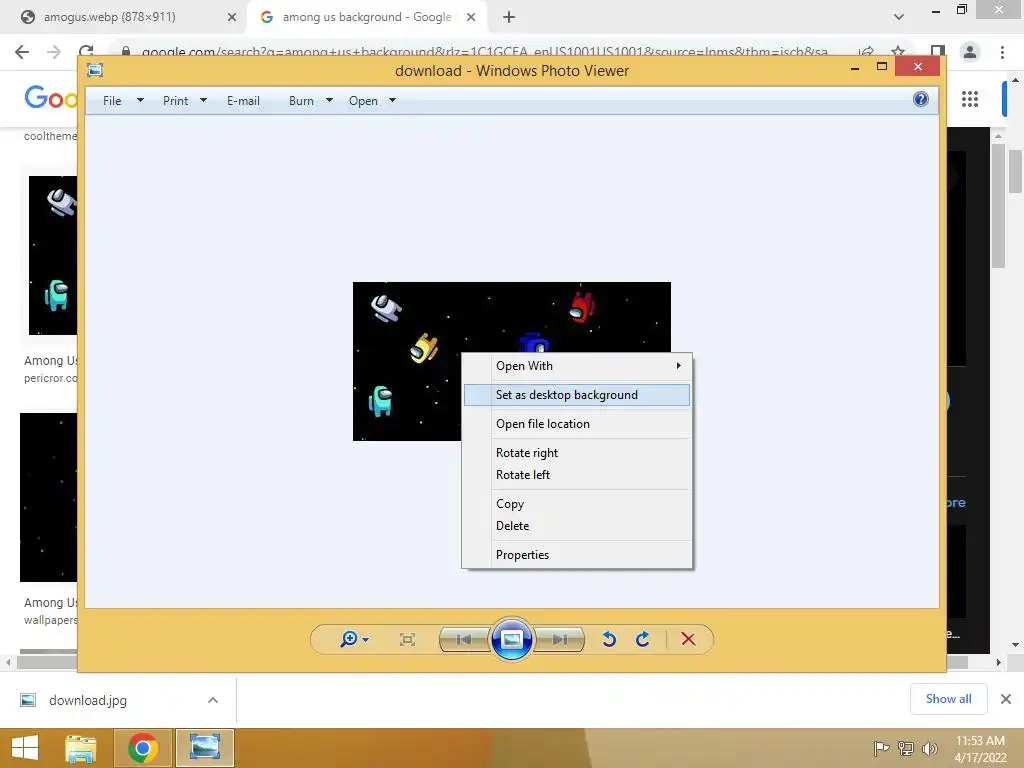Open the Photo Viewer zoom magnifier control
This screenshot has height=768, width=1024.
pyautogui.click(x=354, y=639)
